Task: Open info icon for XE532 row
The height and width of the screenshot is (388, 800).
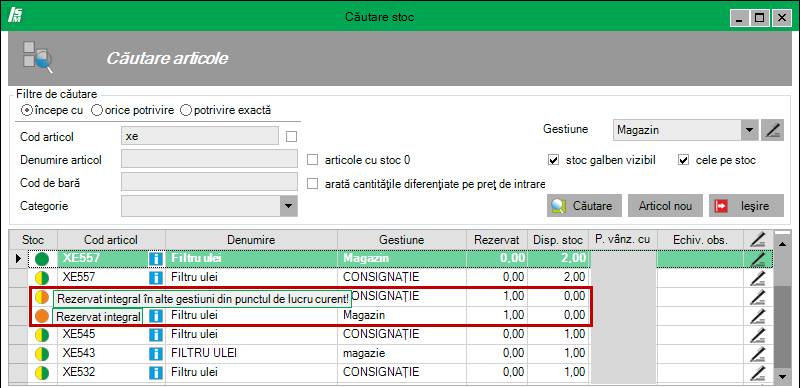Action: pyautogui.click(x=155, y=372)
